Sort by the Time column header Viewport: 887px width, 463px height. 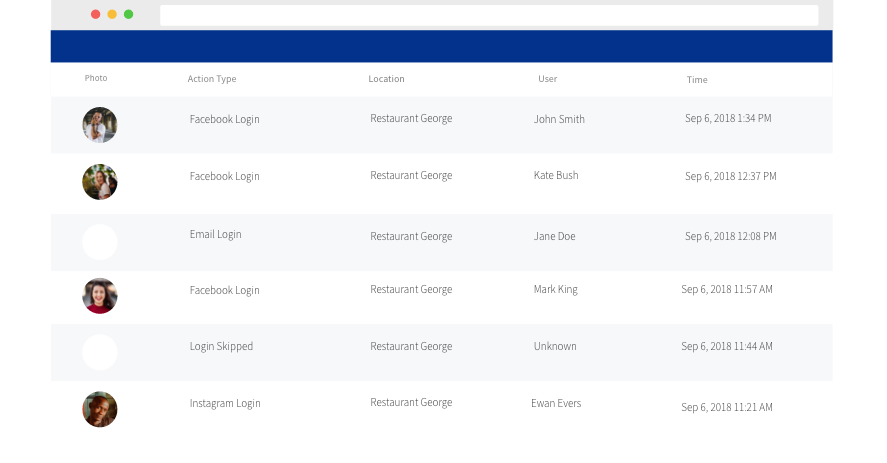(697, 80)
